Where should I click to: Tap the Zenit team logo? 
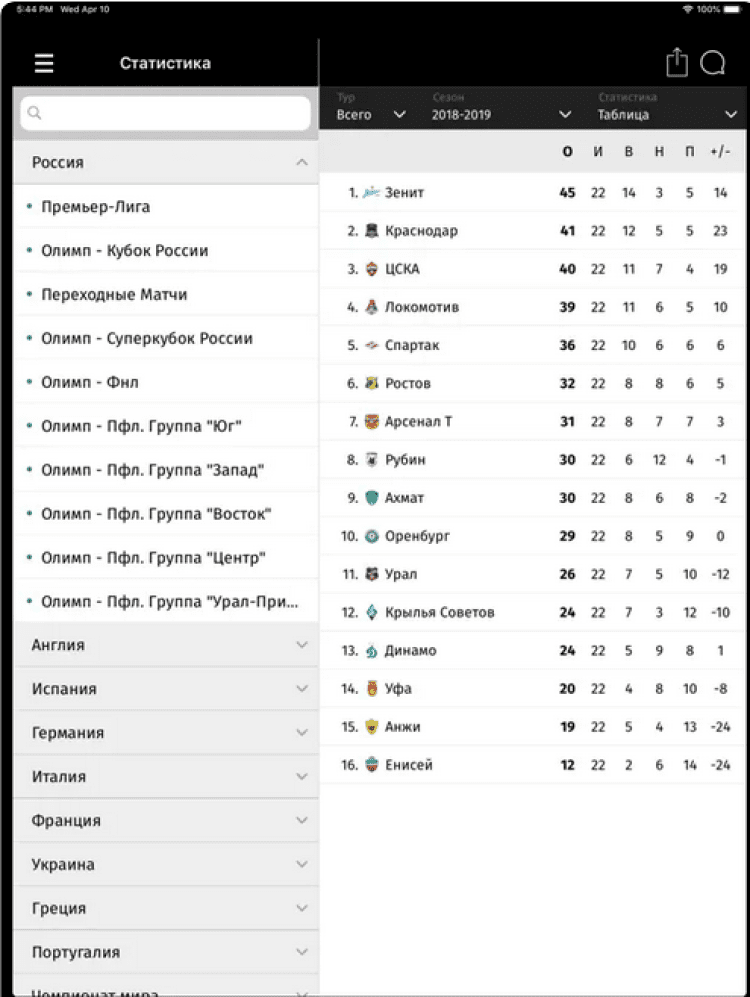tap(372, 193)
